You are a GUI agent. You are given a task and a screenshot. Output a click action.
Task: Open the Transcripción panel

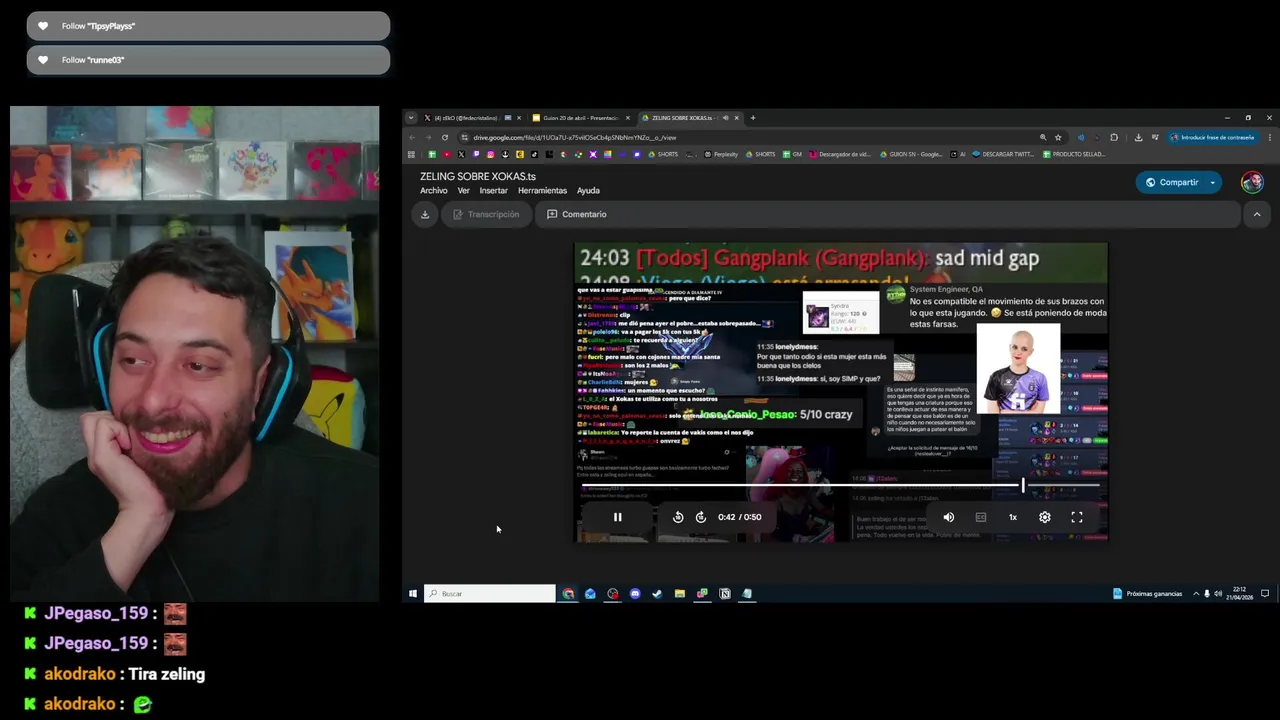coord(486,214)
